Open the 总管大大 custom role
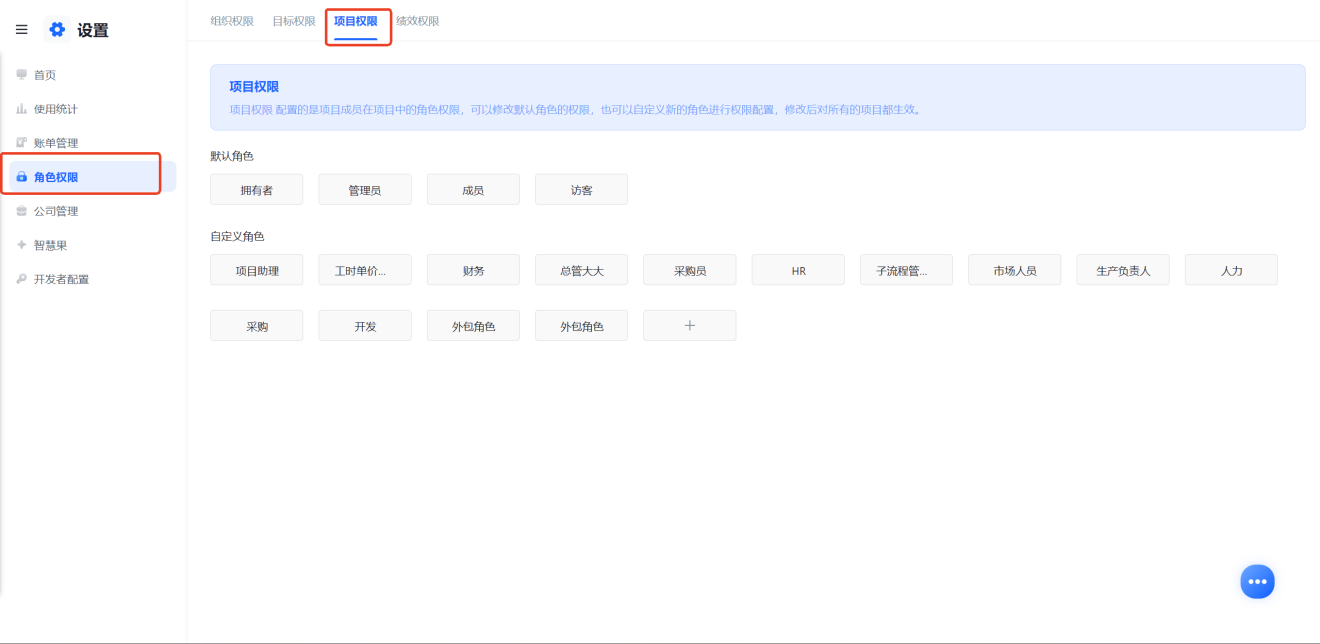 tap(582, 270)
